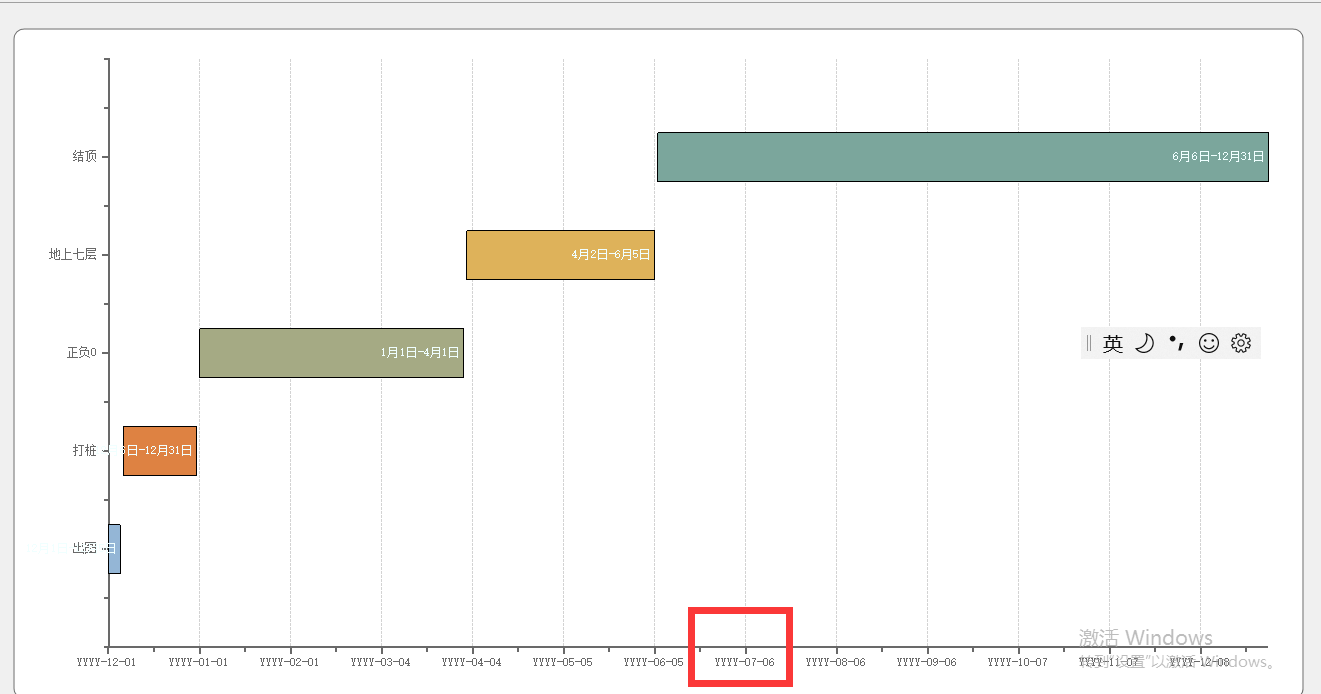Toggle the punctuation mode icon in IME toolbar
Screen dimensions: 1321x694
click(x=1176, y=343)
